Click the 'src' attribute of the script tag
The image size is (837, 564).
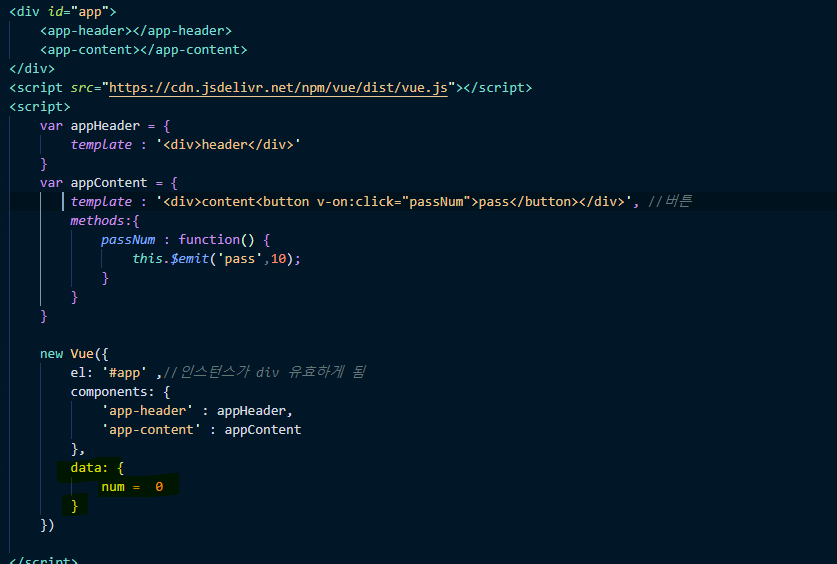pos(82,88)
